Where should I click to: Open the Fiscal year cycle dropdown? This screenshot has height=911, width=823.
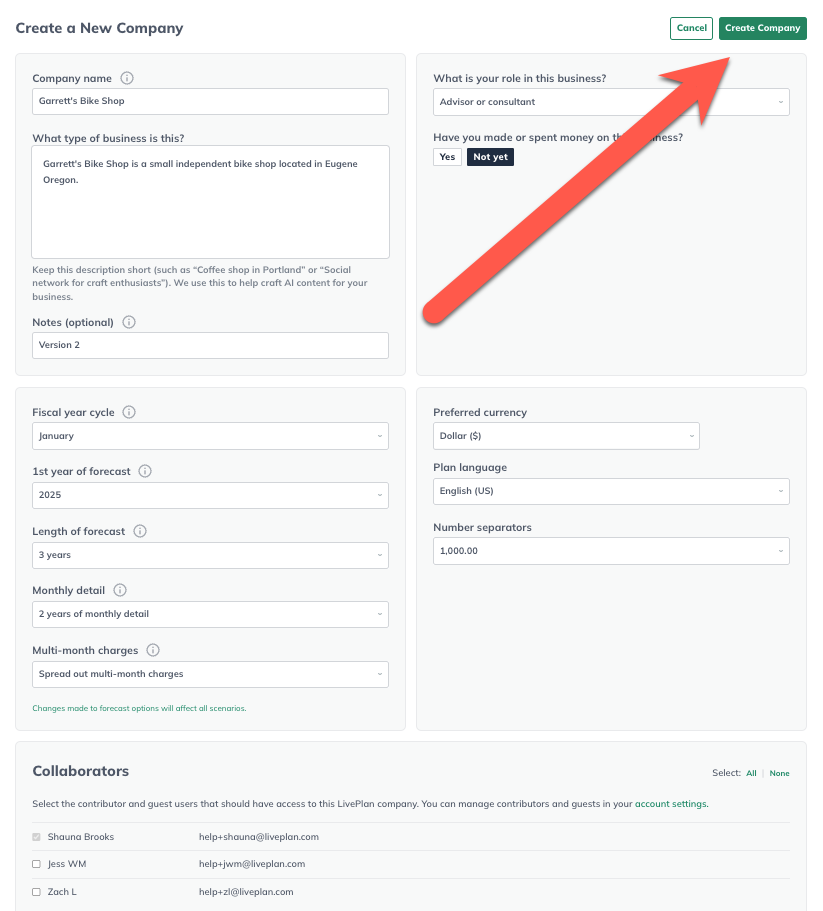(x=210, y=436)
